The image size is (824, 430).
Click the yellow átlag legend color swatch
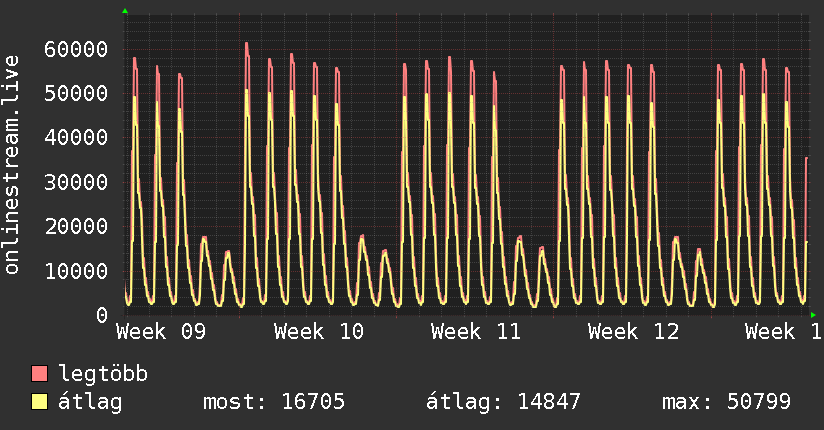[39, 401]
